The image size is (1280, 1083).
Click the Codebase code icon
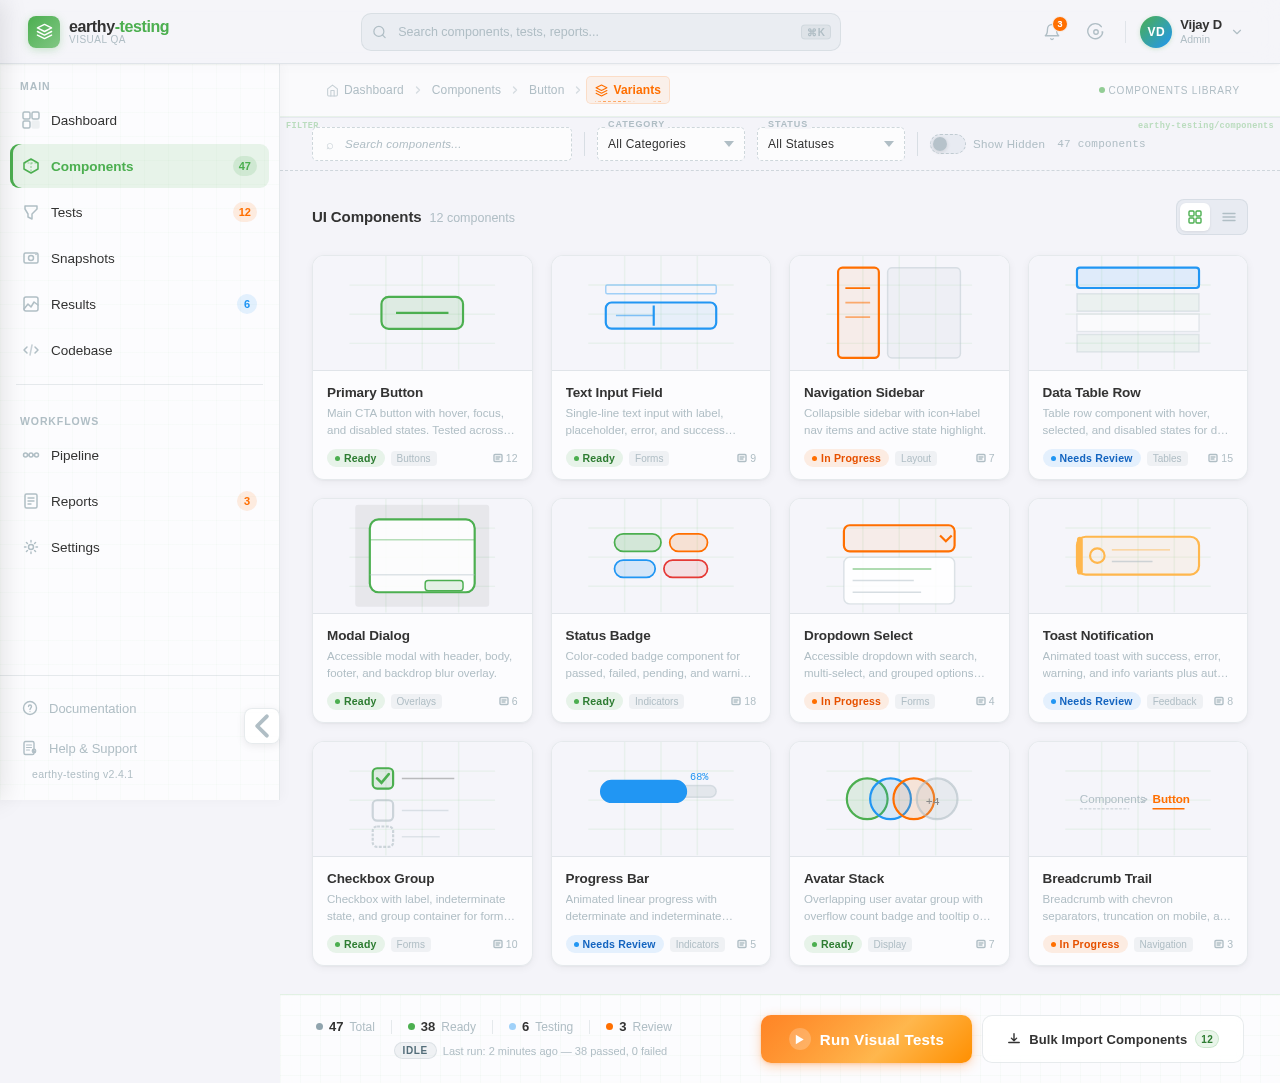tap(31, 350)
